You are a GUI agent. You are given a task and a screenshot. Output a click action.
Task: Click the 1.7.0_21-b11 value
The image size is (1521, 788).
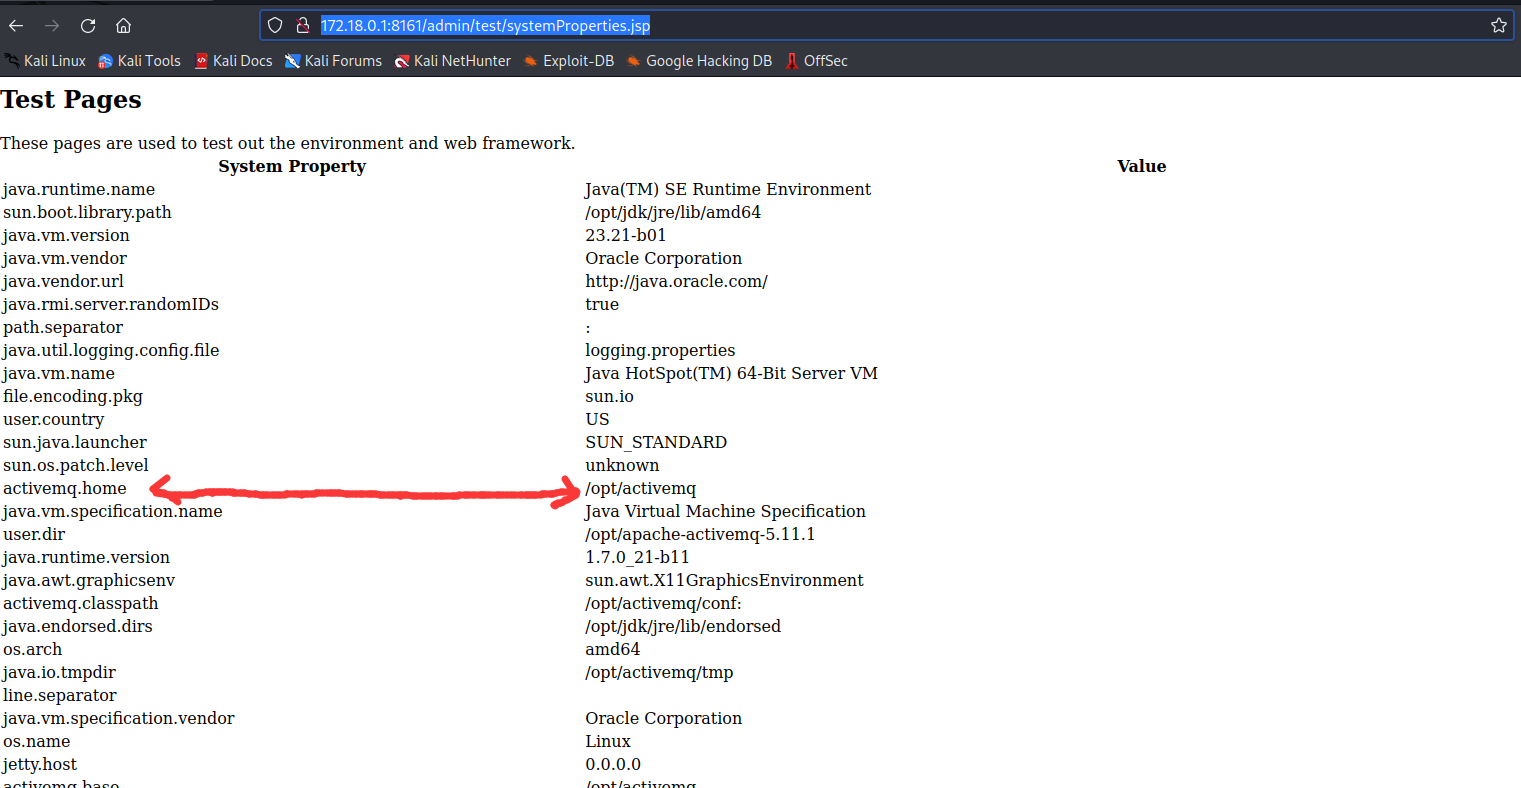(x=638, y=557)
